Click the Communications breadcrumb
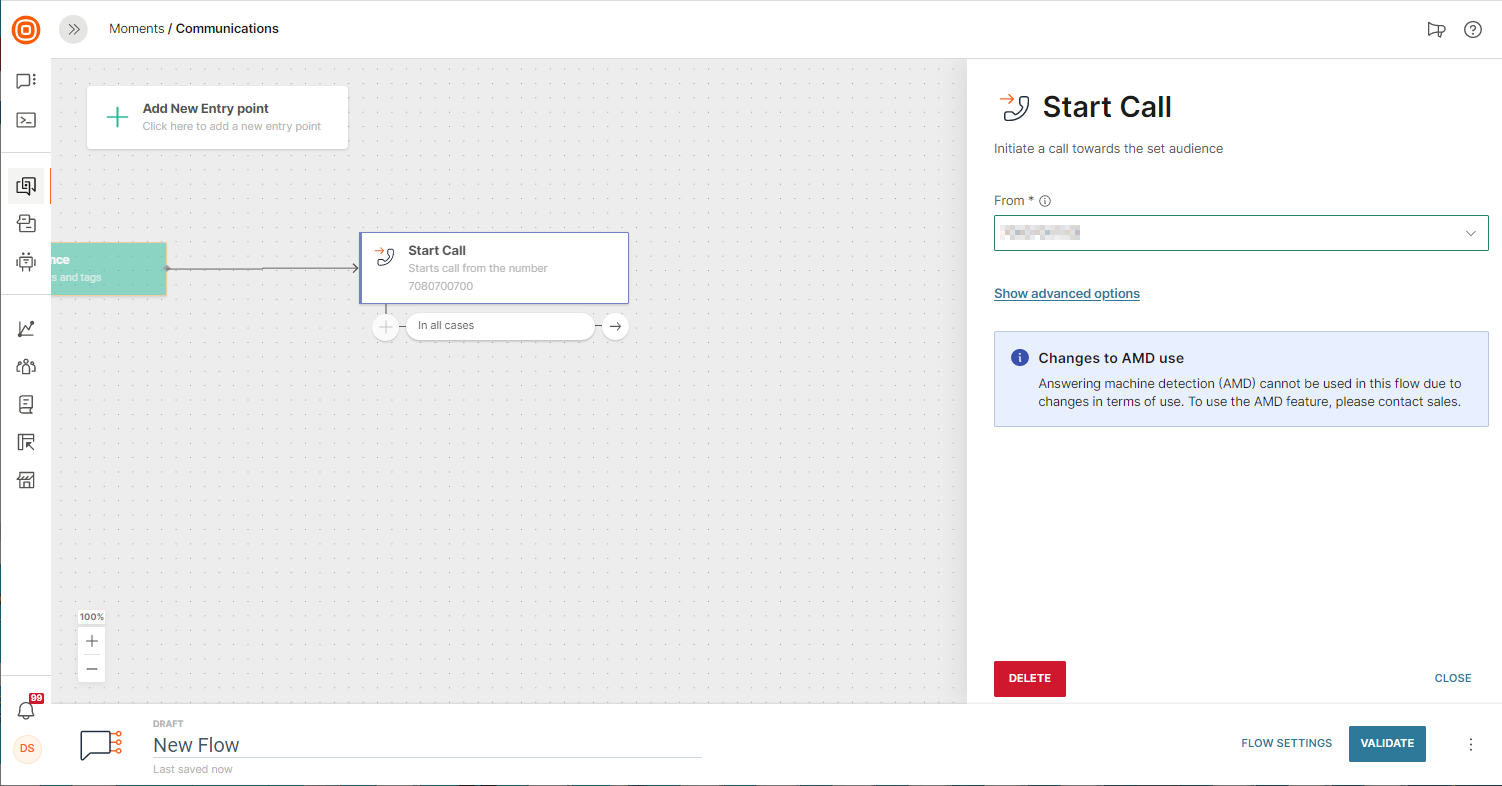The height and width of the screenshot is (786, 1502). [x=227, y=29]
